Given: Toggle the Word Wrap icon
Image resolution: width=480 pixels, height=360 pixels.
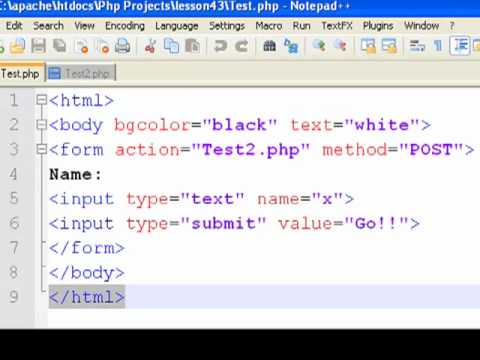Looking at the screenshot, I should (417, 46).
